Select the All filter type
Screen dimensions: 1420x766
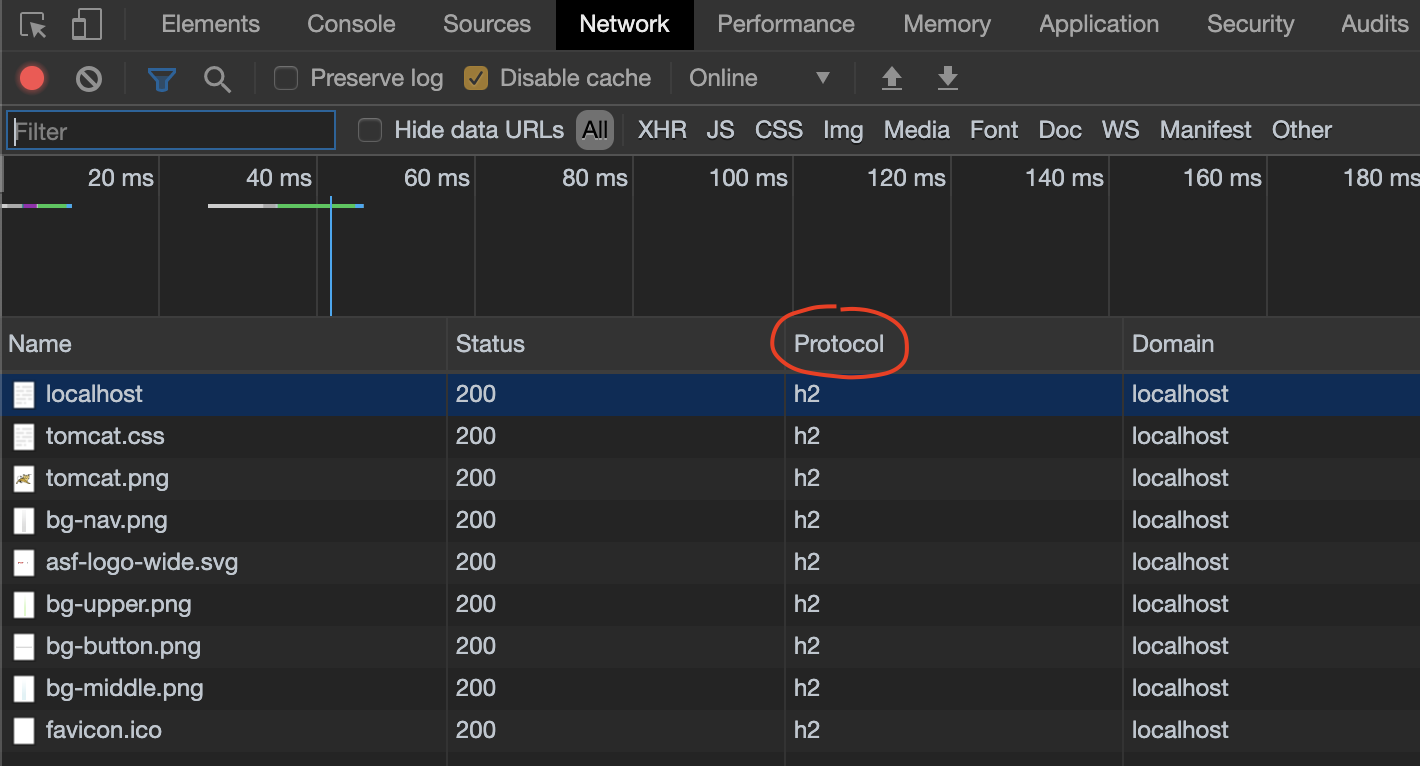tap(595, 130)
